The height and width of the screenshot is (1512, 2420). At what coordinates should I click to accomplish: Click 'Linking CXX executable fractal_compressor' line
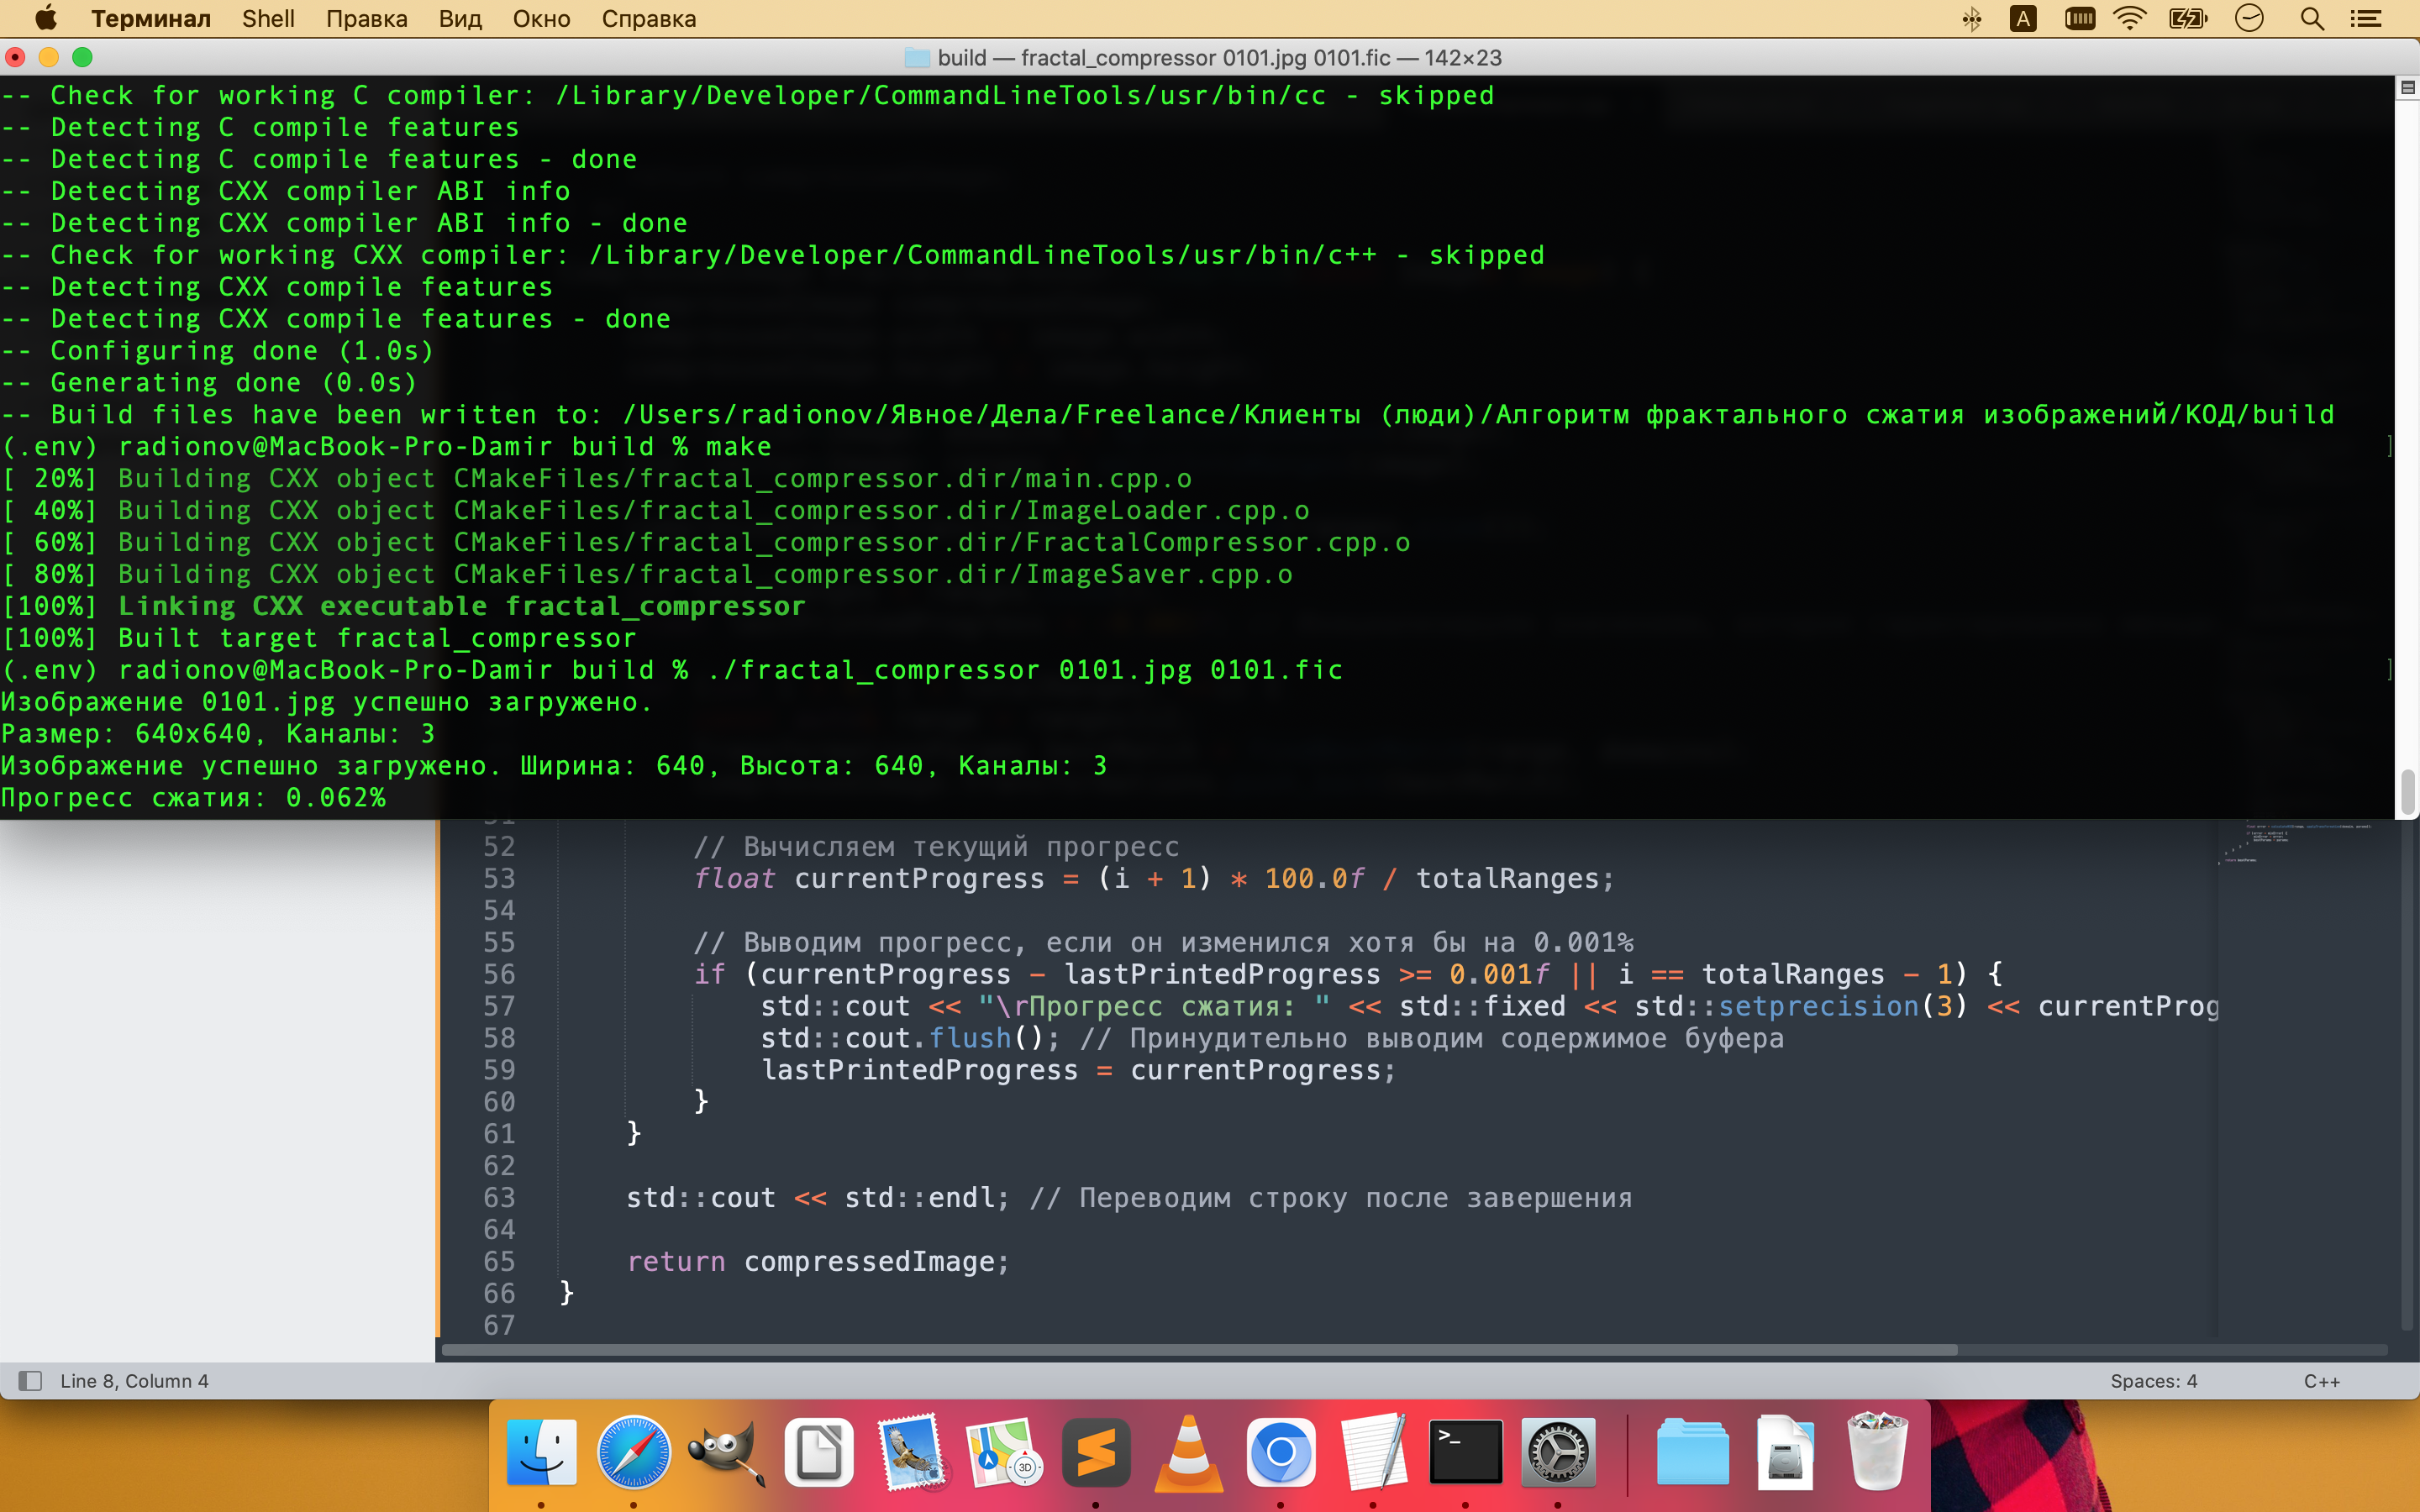pyautogui.click(x=461, y=606)
